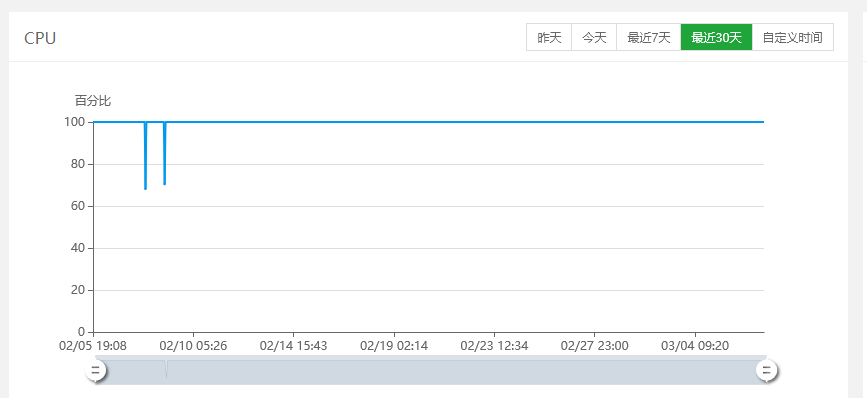Open the 自定义时间 custom range option
Screen dimensions: 867x398
(x=793, y=37)
